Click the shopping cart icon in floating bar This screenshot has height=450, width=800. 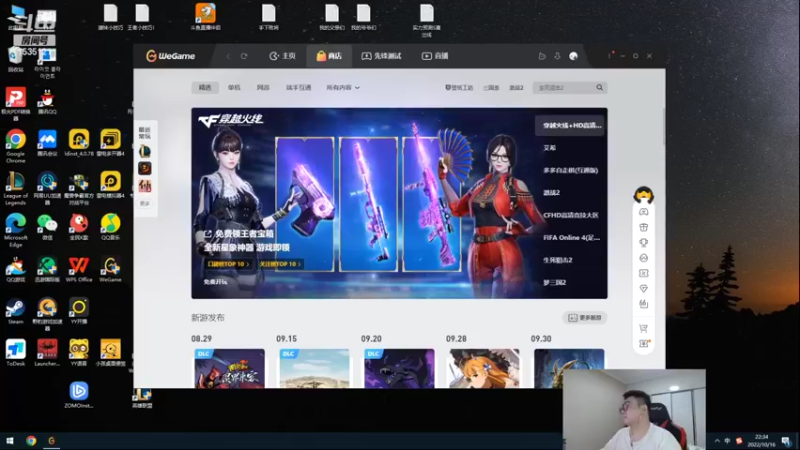[x=643, y=329]
